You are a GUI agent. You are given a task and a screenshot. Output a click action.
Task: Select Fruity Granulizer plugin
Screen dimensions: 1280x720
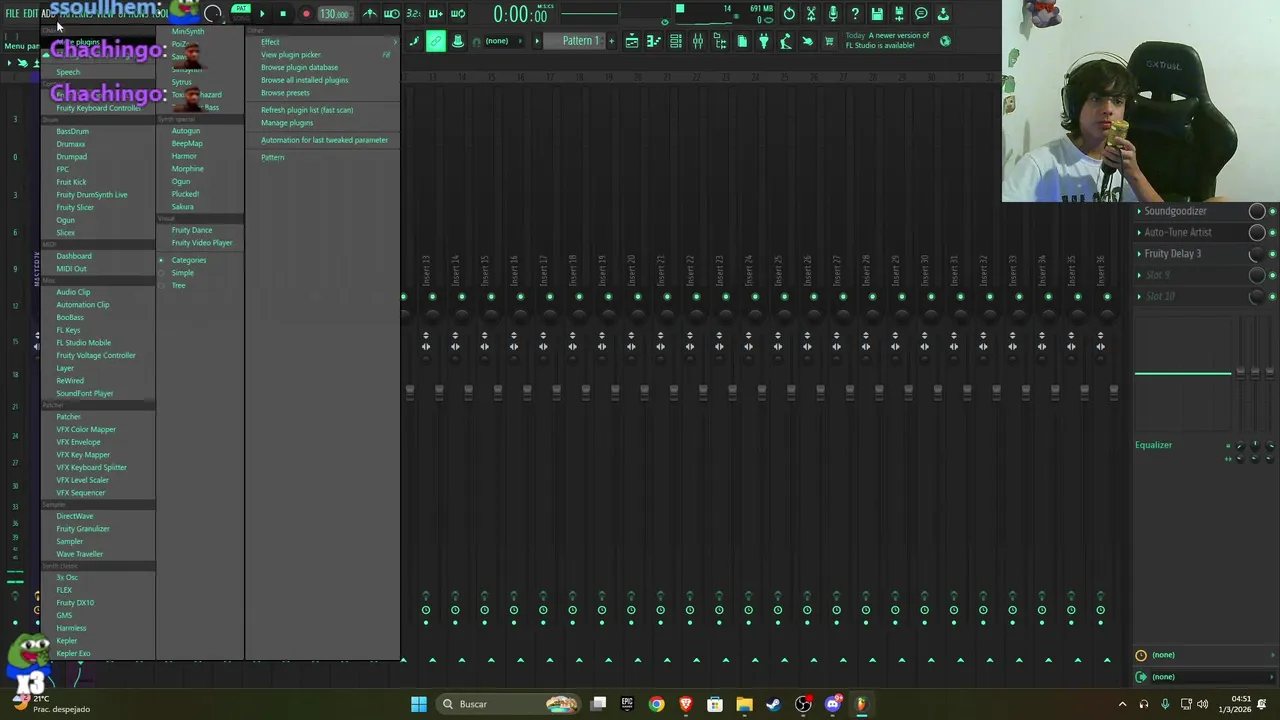83,529
